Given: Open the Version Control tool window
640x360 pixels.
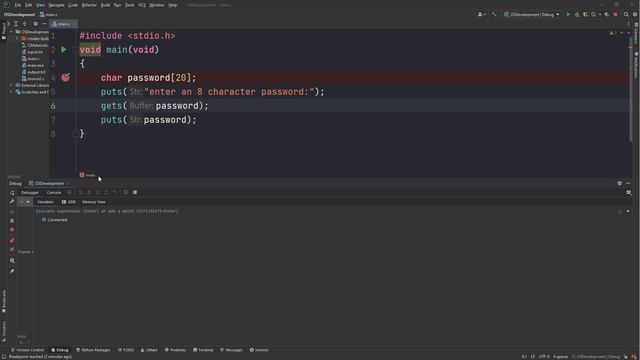Looking at the screenshot, I should pyautogui.click(x=28, y=350).
